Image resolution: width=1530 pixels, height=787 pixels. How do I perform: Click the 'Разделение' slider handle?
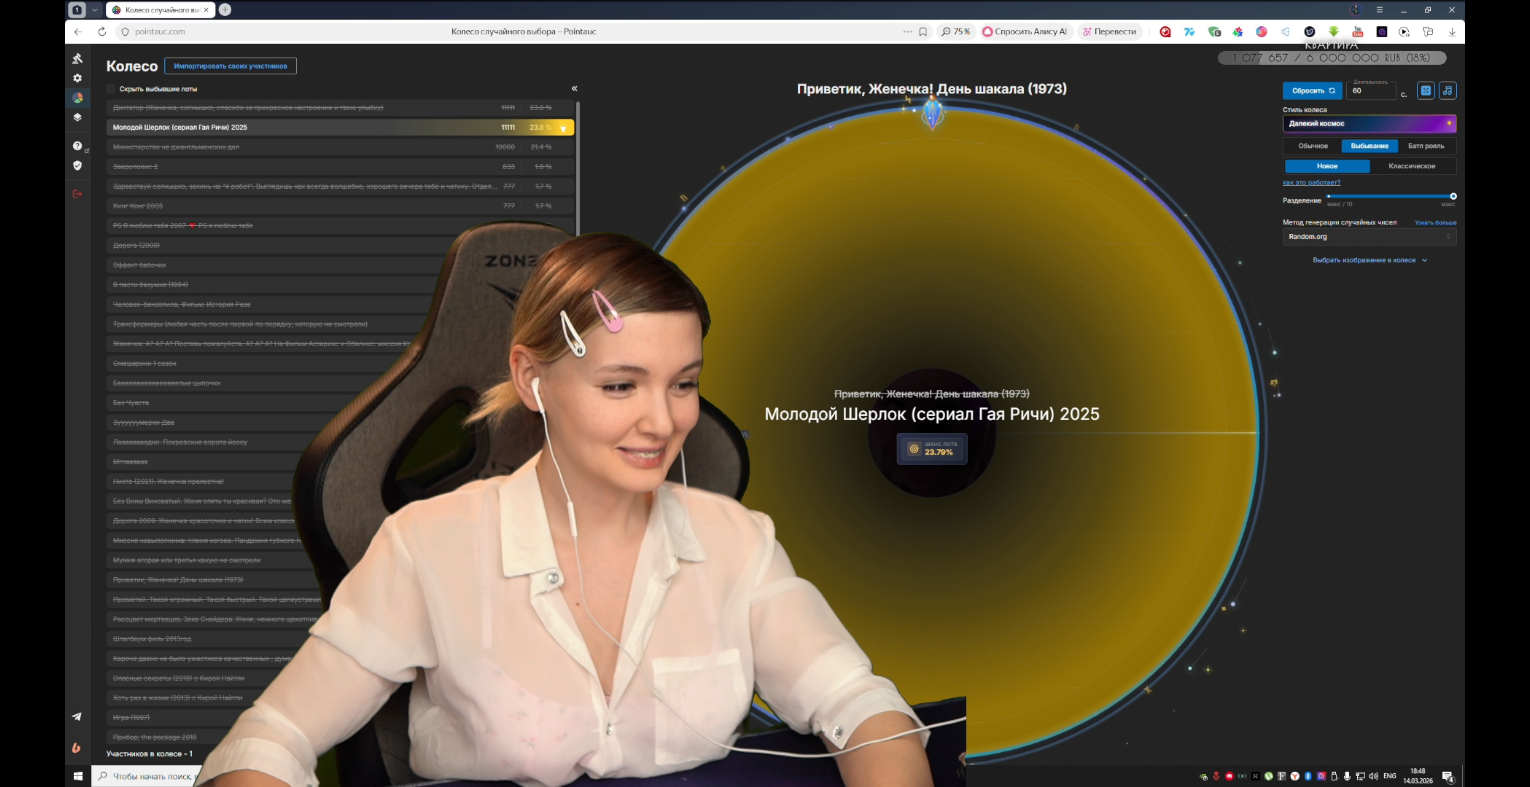1453,196
